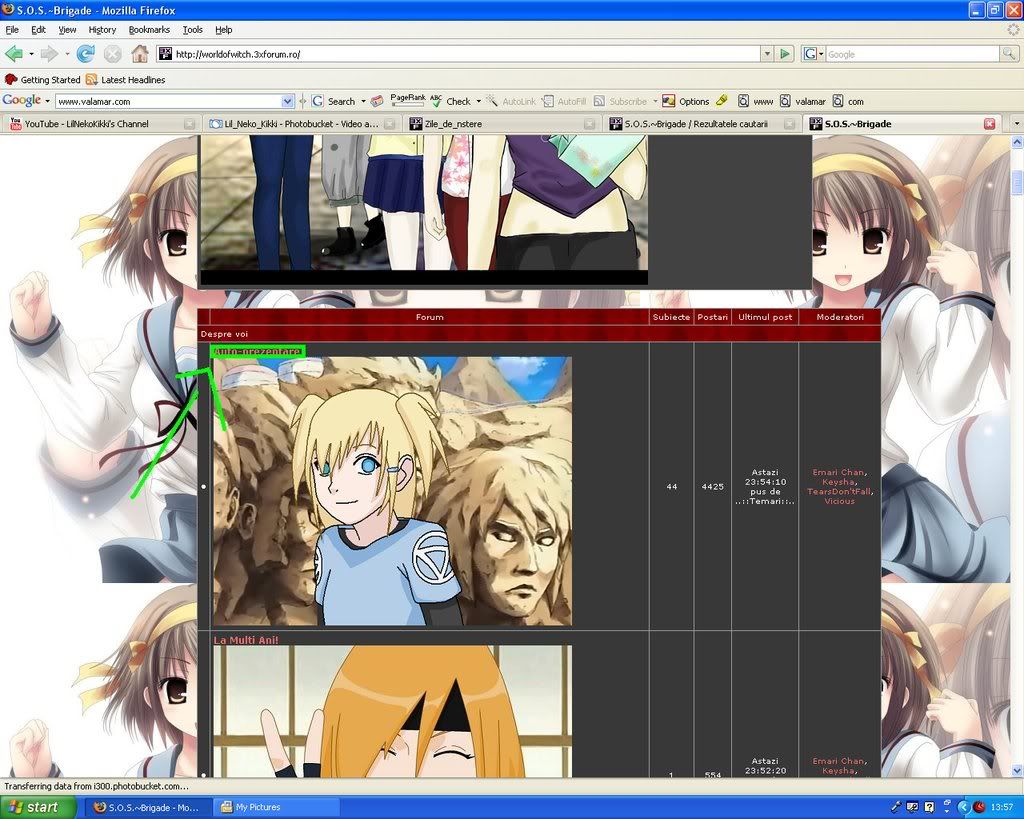This screenshot has height=819, width=1024.
Task: Click the greyed Stop loading icon
Action: pos(112,54)
